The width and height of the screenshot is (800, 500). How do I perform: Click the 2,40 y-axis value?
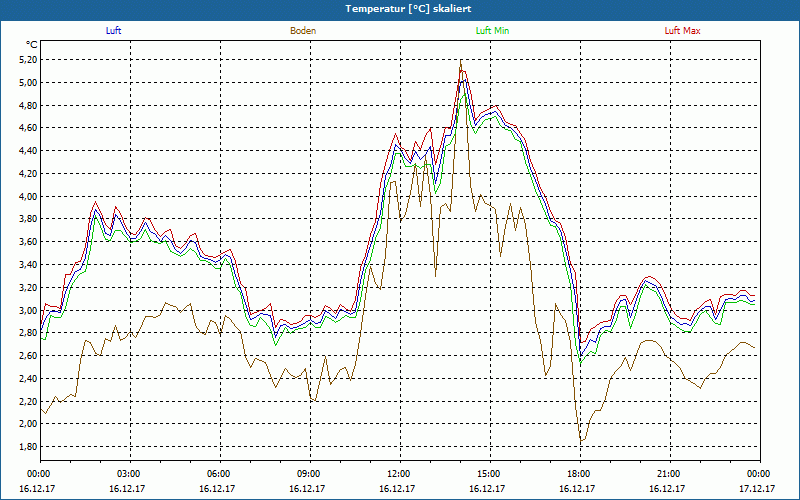tap(29, 379)
